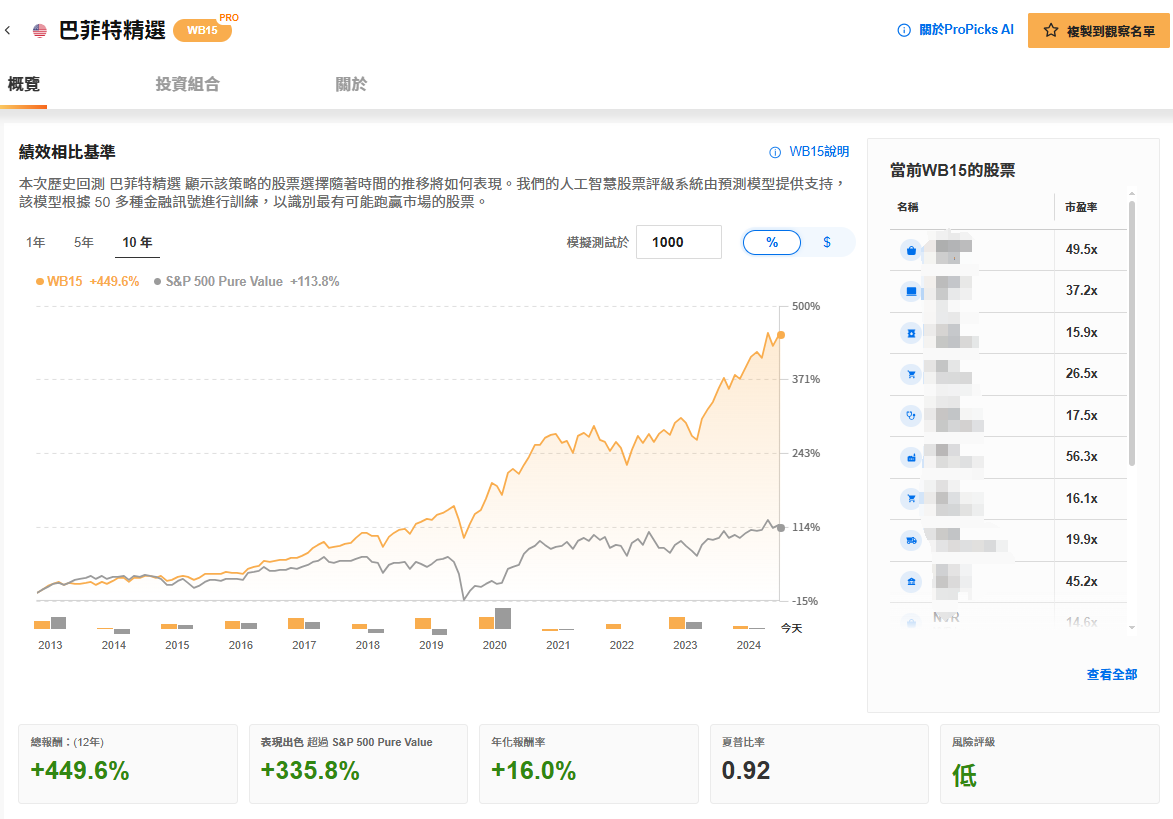Click the 49.5x P/E value

click(x=1082, y=250)
